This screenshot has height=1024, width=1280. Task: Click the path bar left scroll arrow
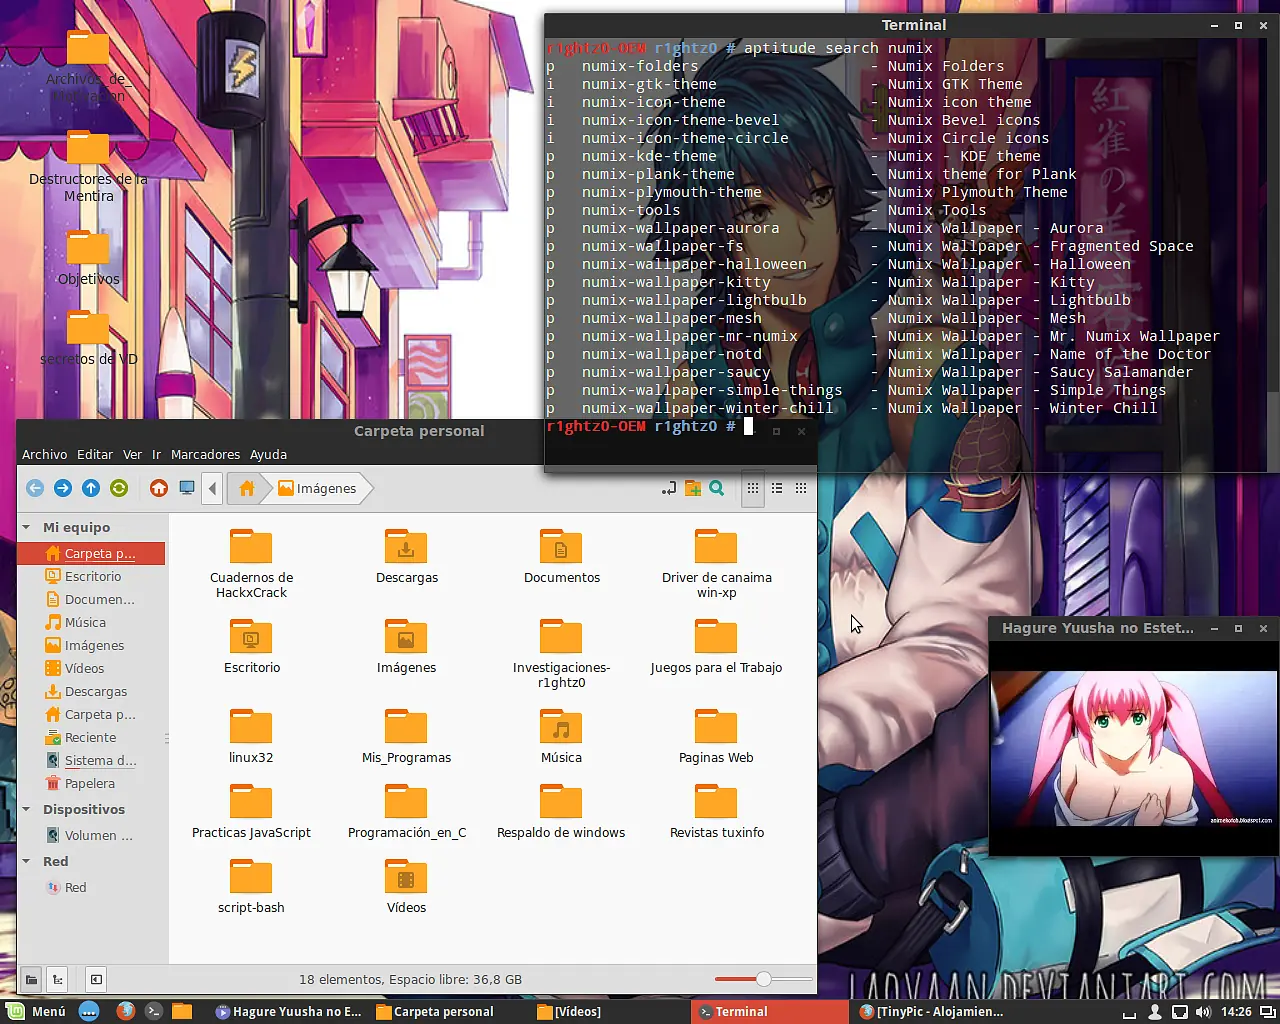point(212,488)
